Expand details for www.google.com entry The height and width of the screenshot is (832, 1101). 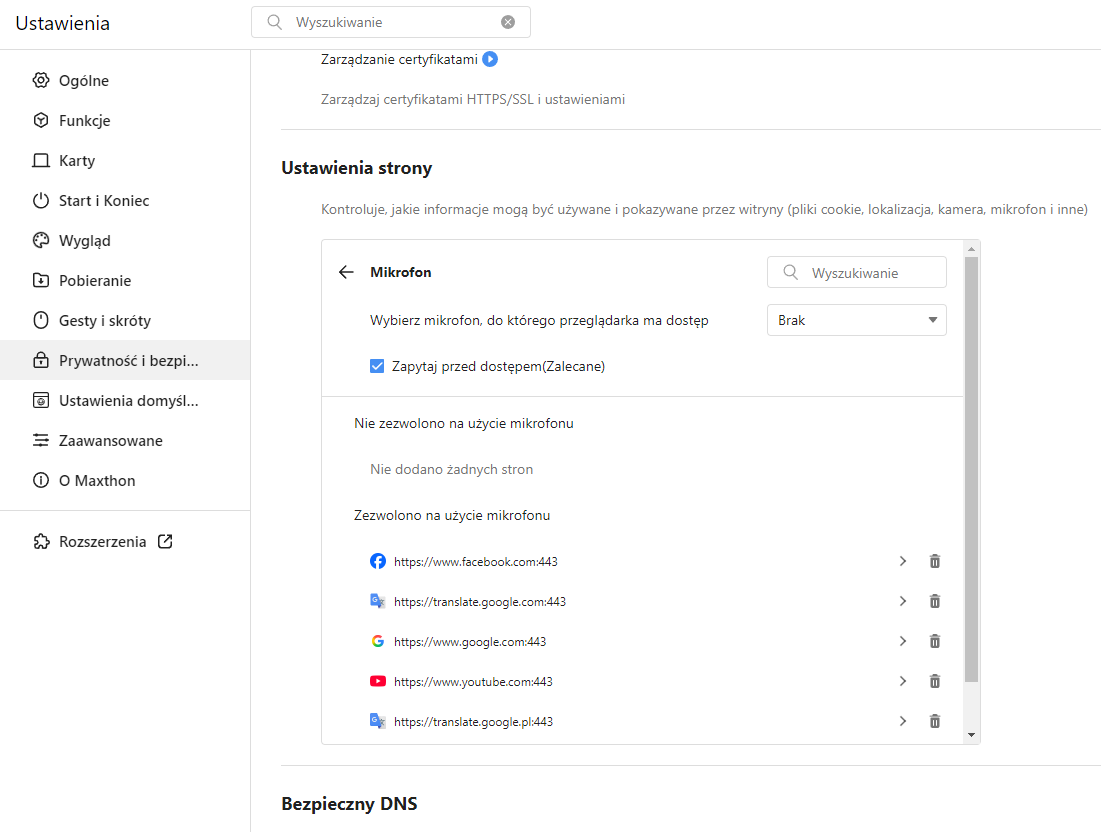point(903,641)
